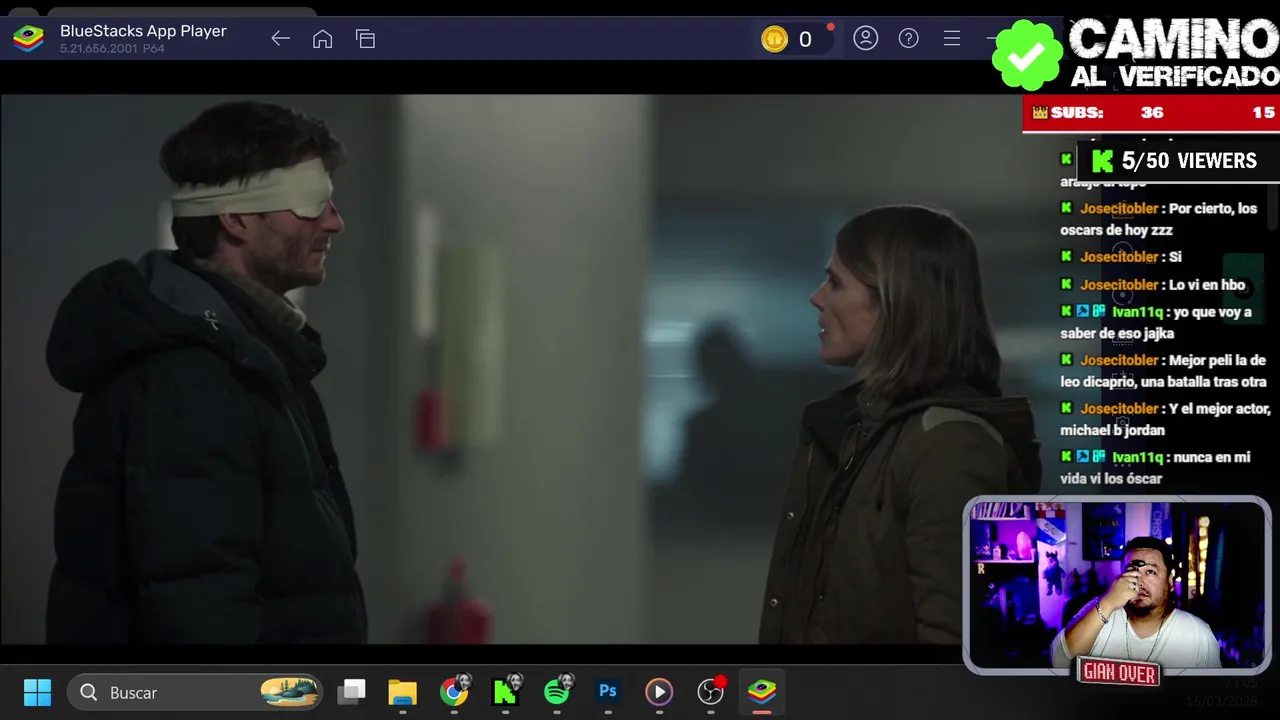The image size is (1280, 720).
Task: Open the BlueStacks account profile icon
Action: (x=866, y=38)
